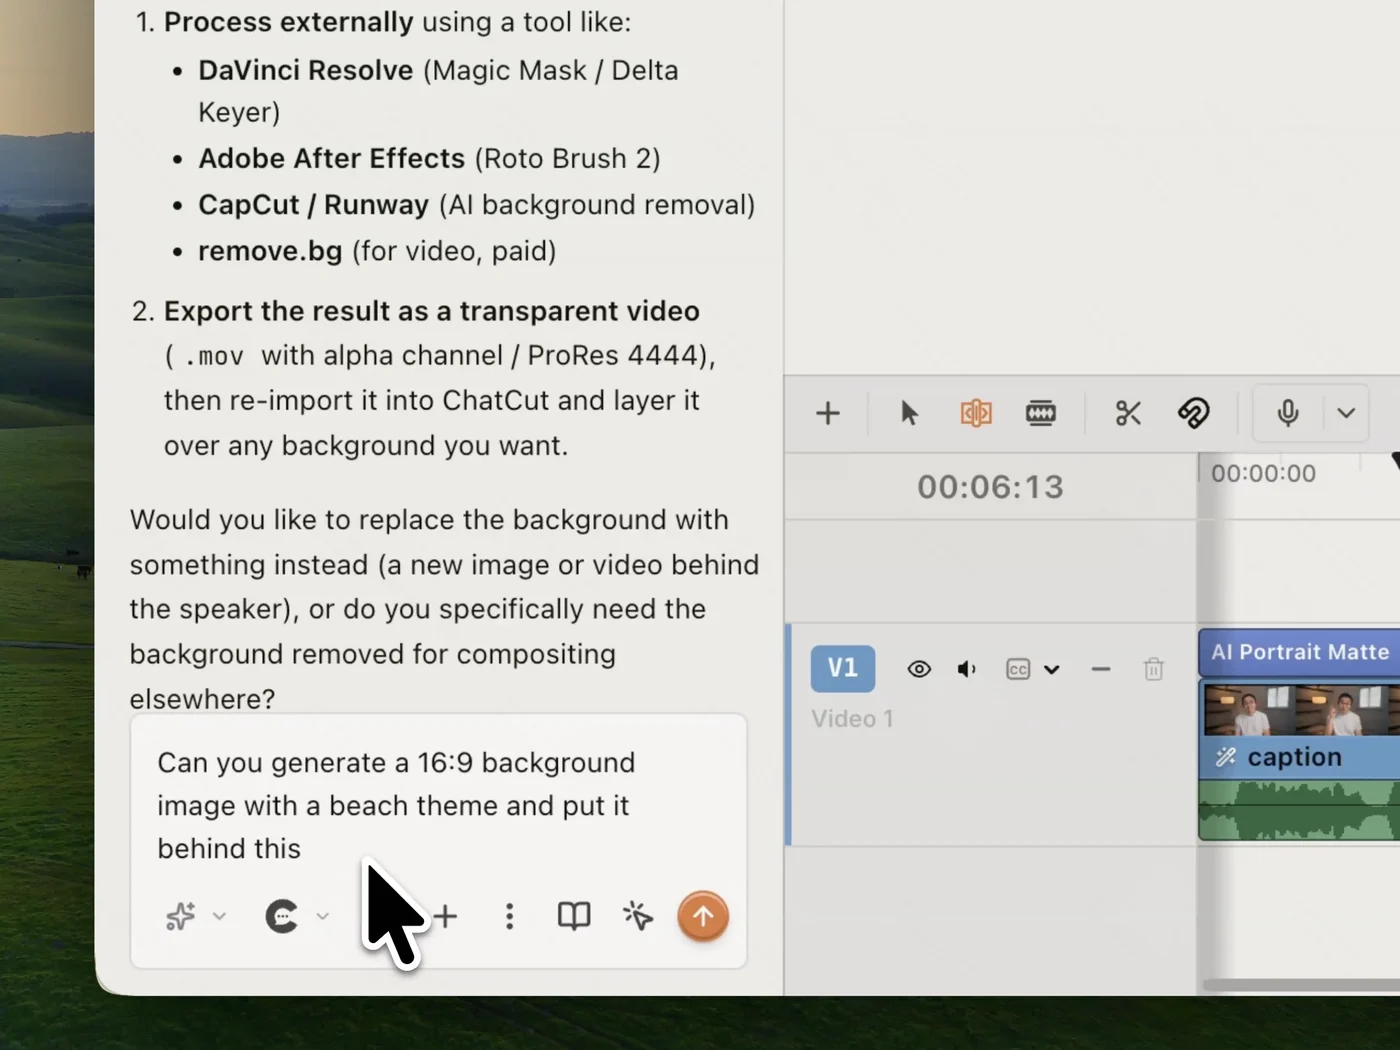Delete V1 track with trash icon
The width and height of the screenshot is (1400, 1050).
[x=1154, y=669]
